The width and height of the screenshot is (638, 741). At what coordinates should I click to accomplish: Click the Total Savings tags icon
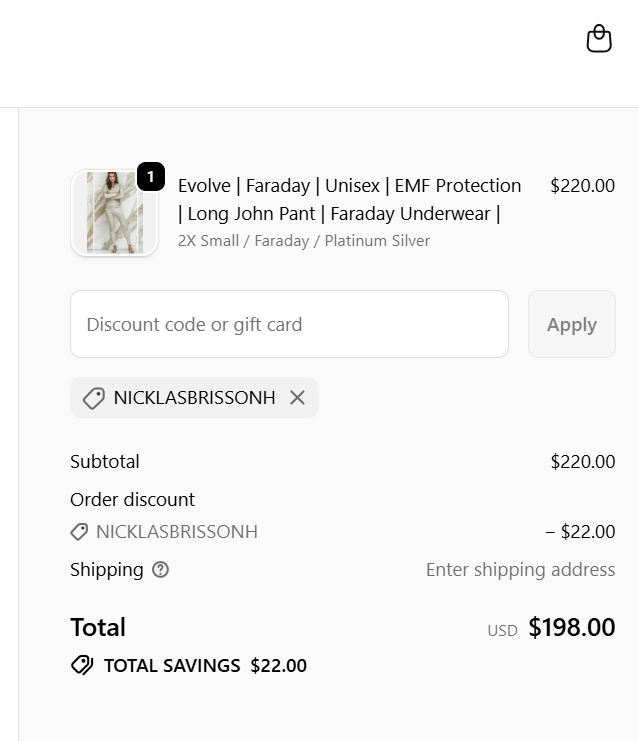(x=82, y=665)
